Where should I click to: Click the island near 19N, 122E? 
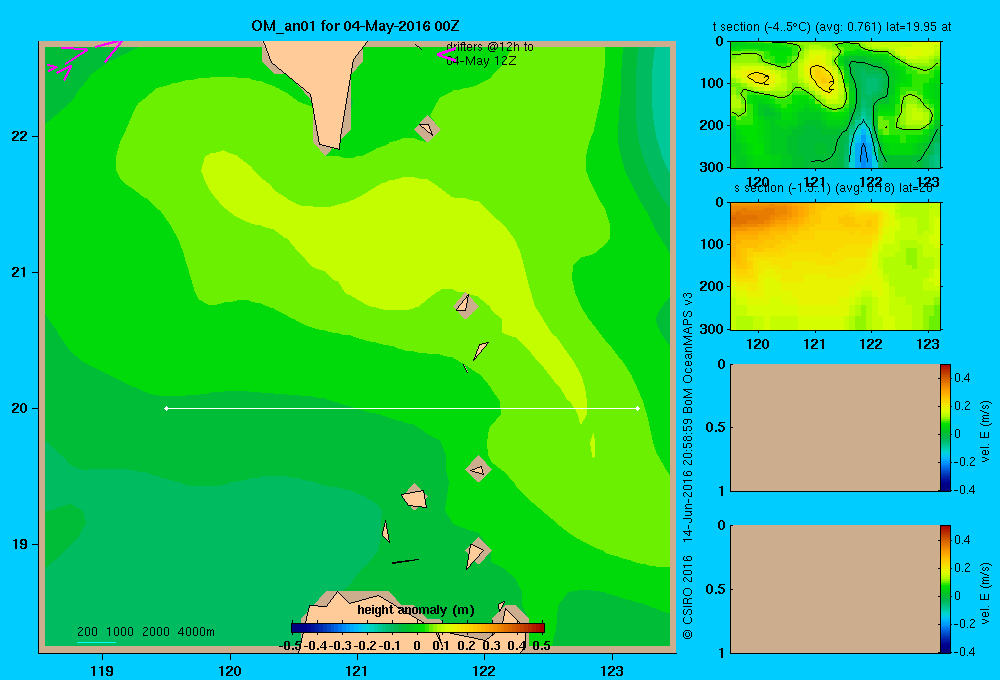pyautogui.click(x=476, y=553)
